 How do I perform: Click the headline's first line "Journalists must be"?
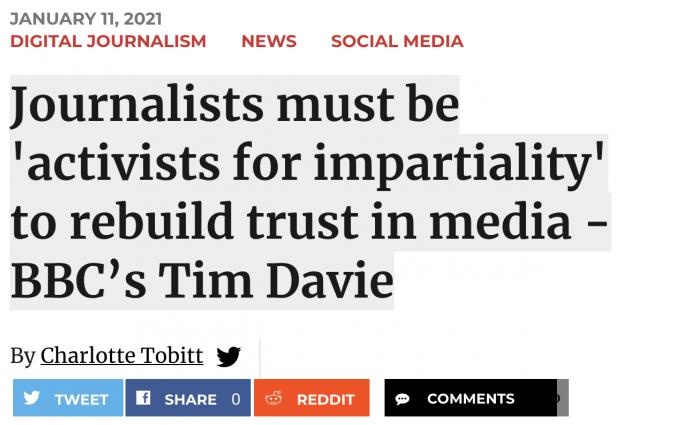coord(235,105)
